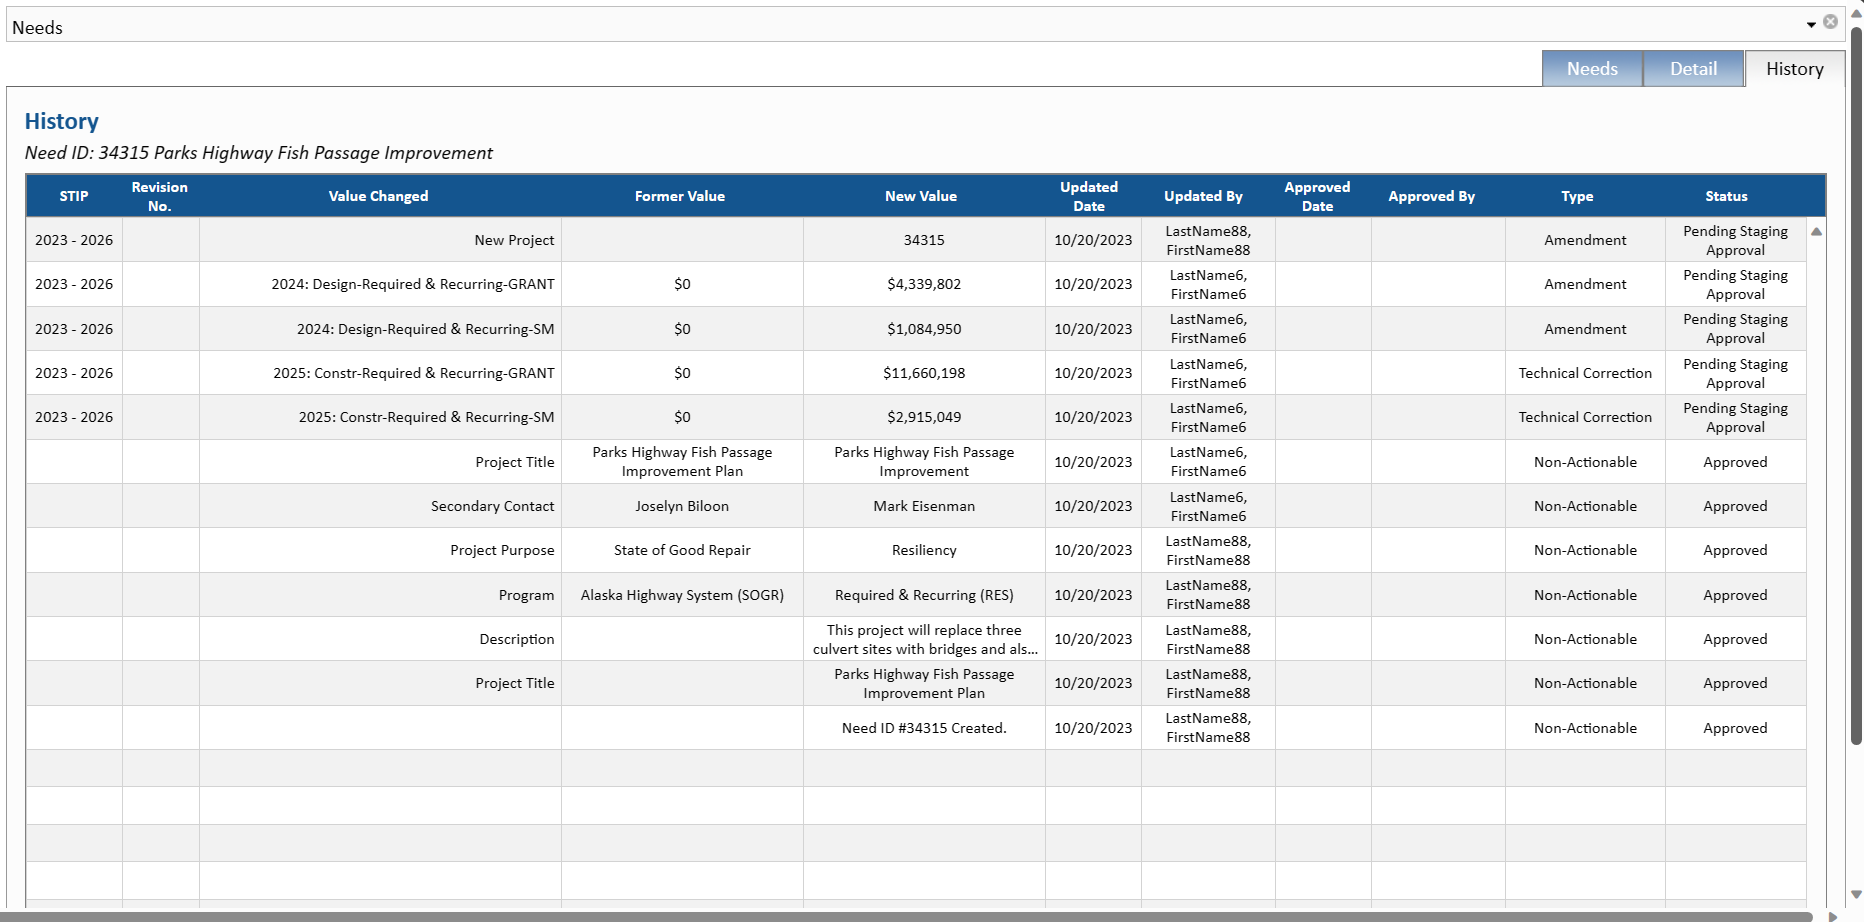Click 'Need ID #34315 Created.' cell
The height and width of the screenshot is (922, 1864).
click(x=924, y=728)
